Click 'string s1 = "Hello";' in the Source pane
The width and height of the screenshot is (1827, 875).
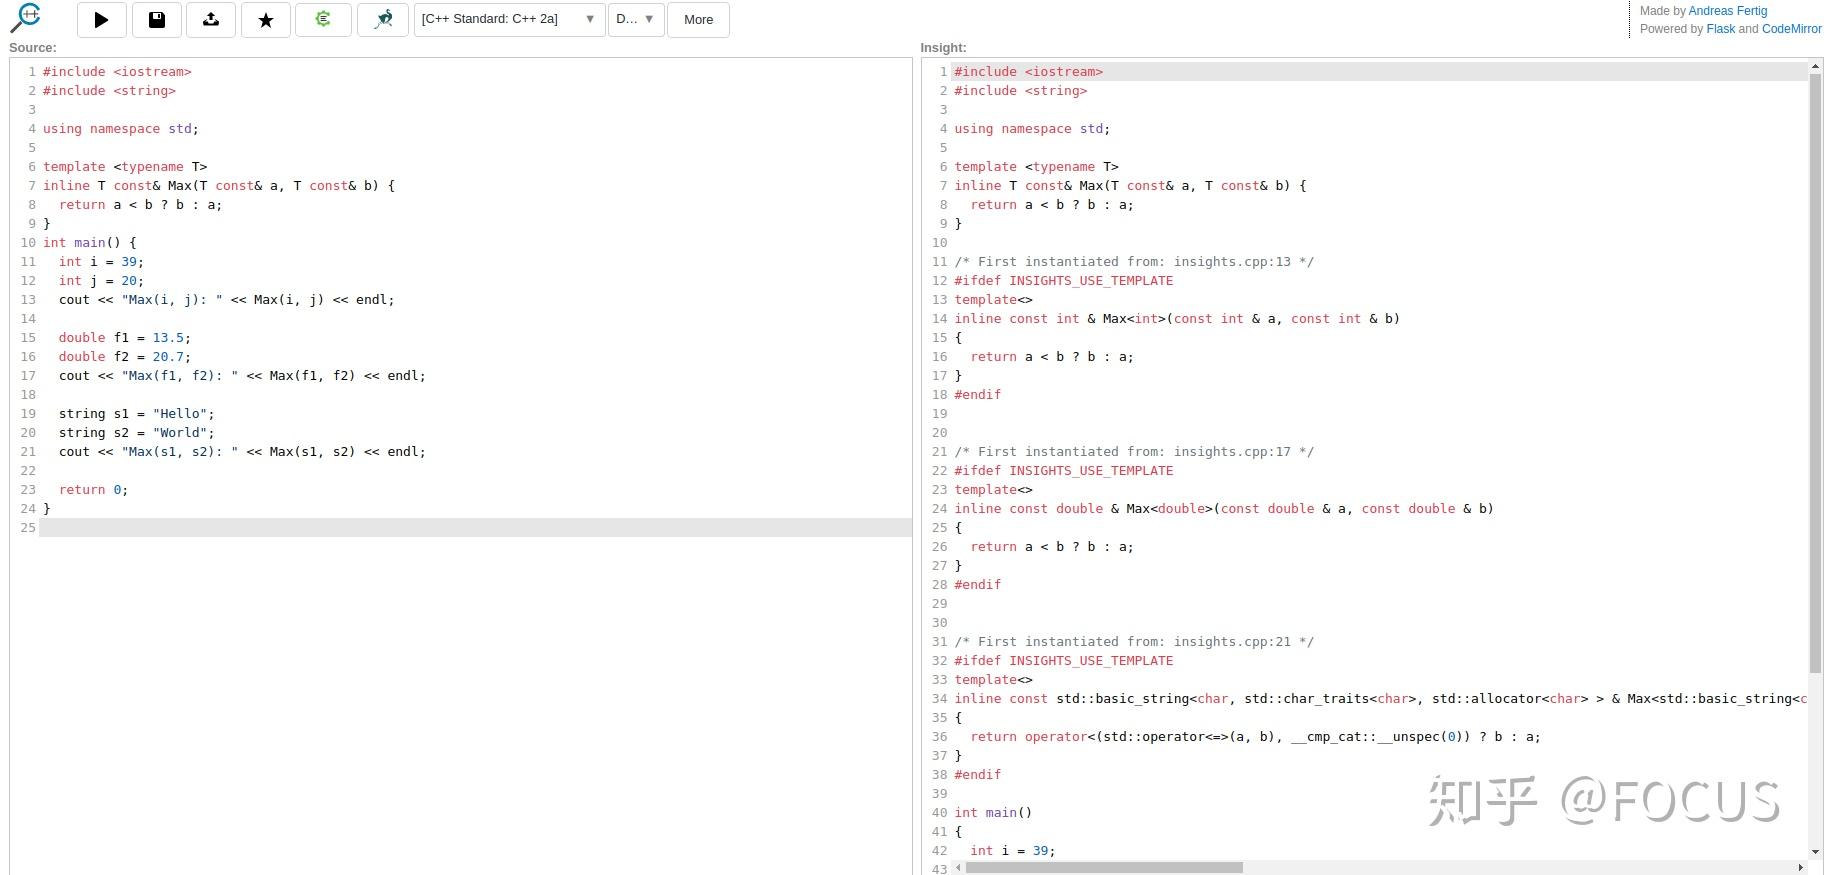click(137, 414)
